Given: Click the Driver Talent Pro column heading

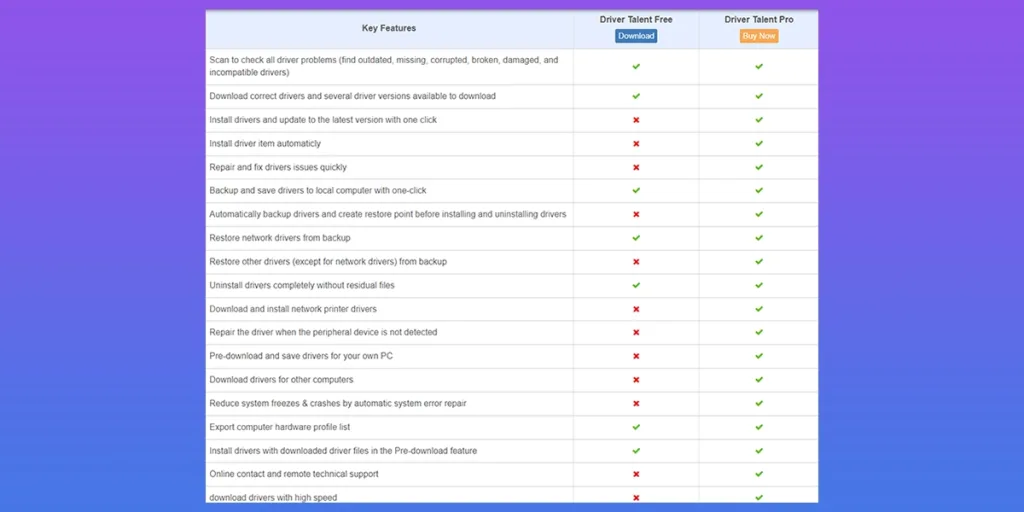Looking at the screenshot, I should pos(759,19).
